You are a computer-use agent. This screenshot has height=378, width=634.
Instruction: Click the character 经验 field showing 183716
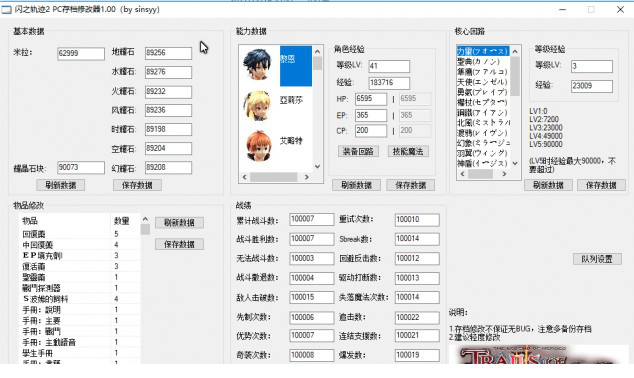point(389,83)
